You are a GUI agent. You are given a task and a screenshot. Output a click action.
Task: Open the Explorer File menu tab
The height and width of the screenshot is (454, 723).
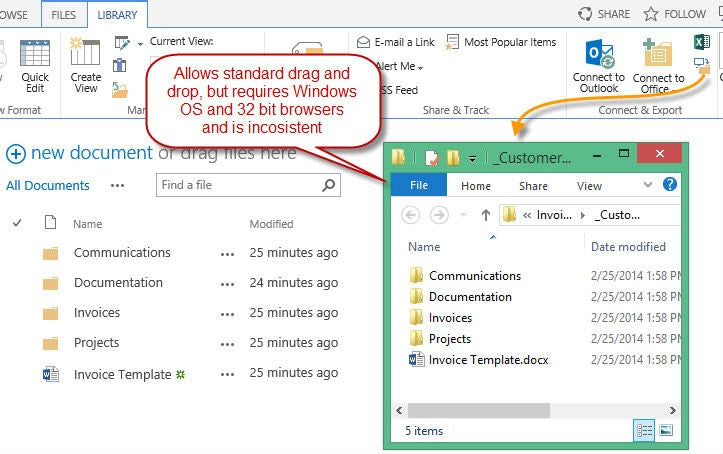(x=419, y=185)
